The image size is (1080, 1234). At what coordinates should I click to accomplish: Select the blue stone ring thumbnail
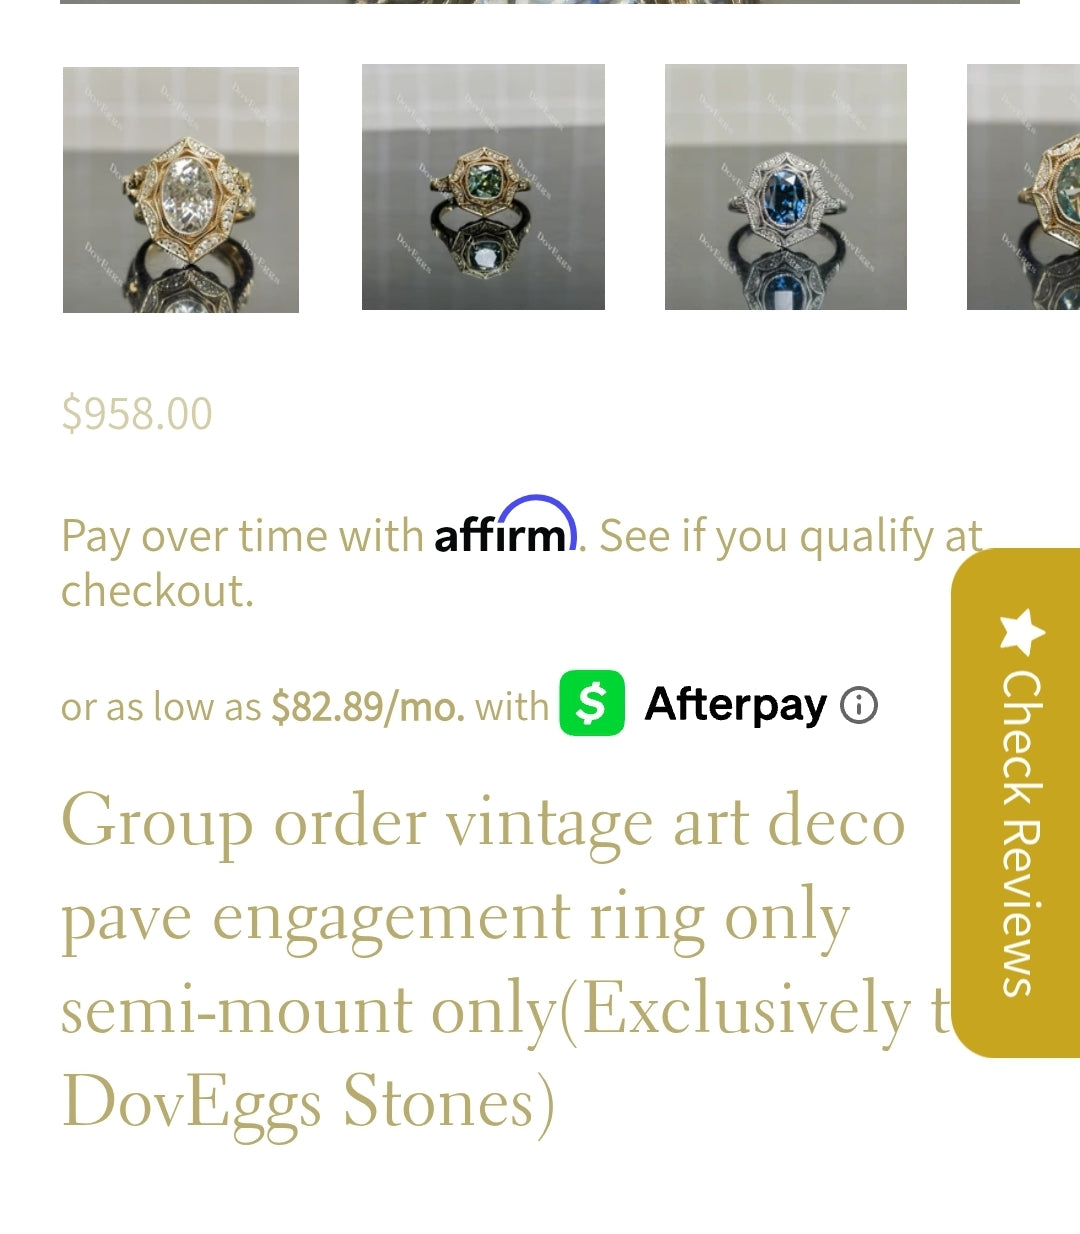786,187
